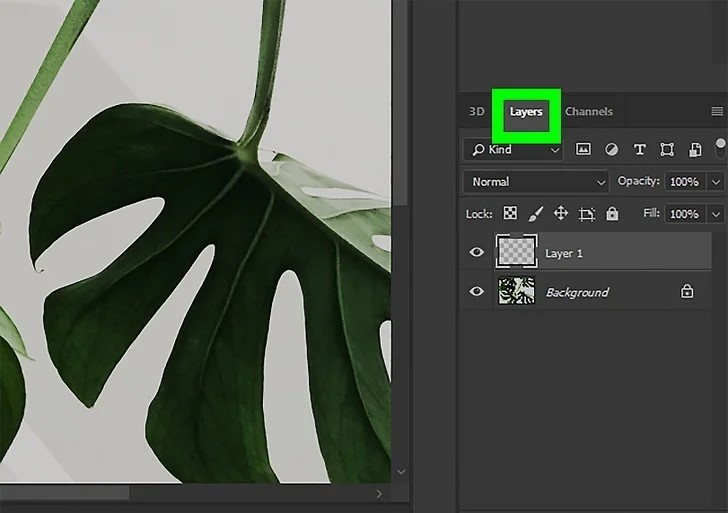The image size is (728, 513).
Task: Hide Layer 1 using eye icon
Action: 477,253
